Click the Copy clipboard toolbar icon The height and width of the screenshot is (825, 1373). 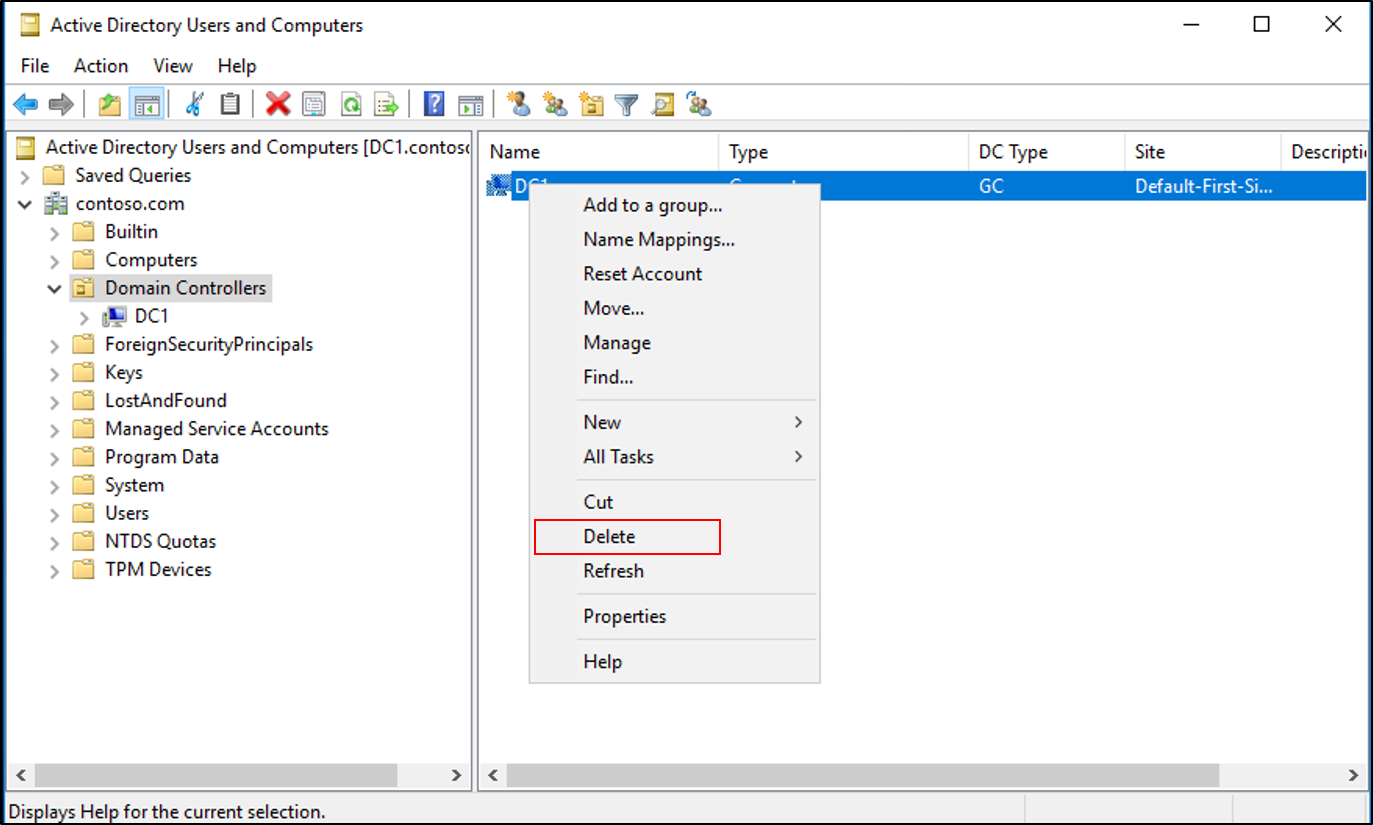pos(230,104)
